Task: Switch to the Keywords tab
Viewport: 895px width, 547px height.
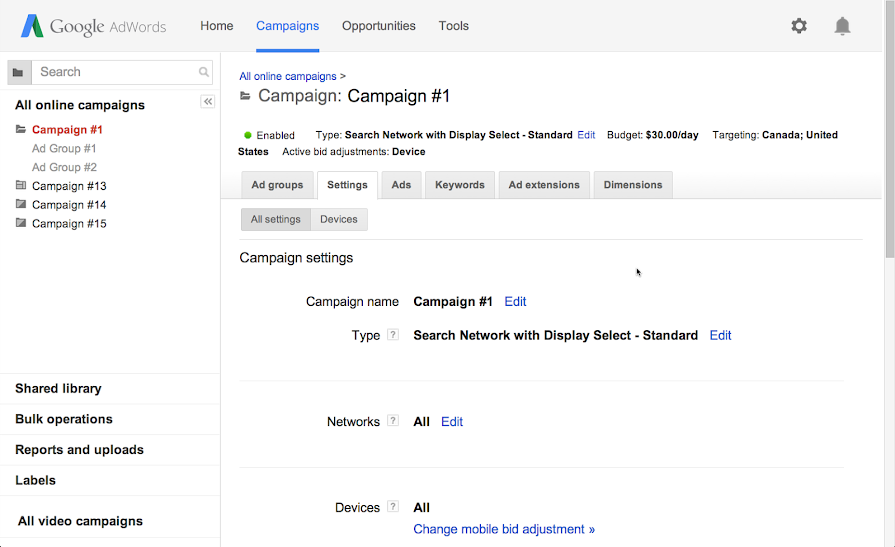Action: point(459,185)
